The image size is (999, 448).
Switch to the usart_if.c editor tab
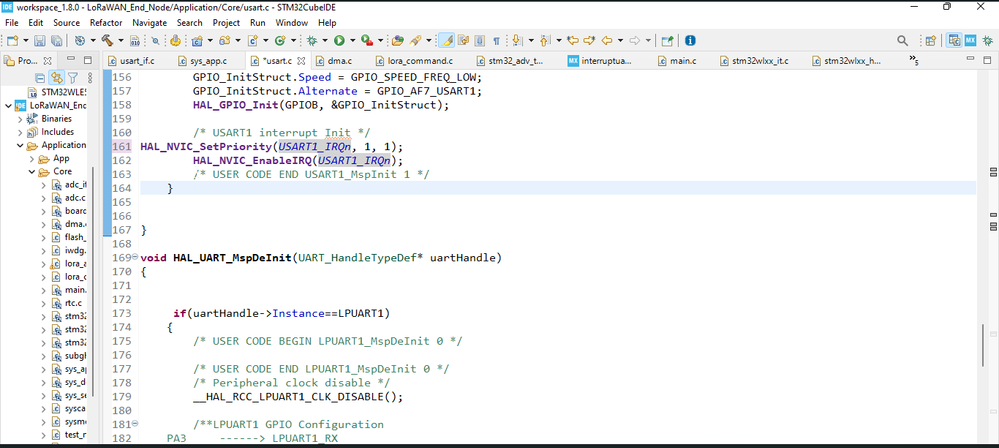(x=131, y=61)
